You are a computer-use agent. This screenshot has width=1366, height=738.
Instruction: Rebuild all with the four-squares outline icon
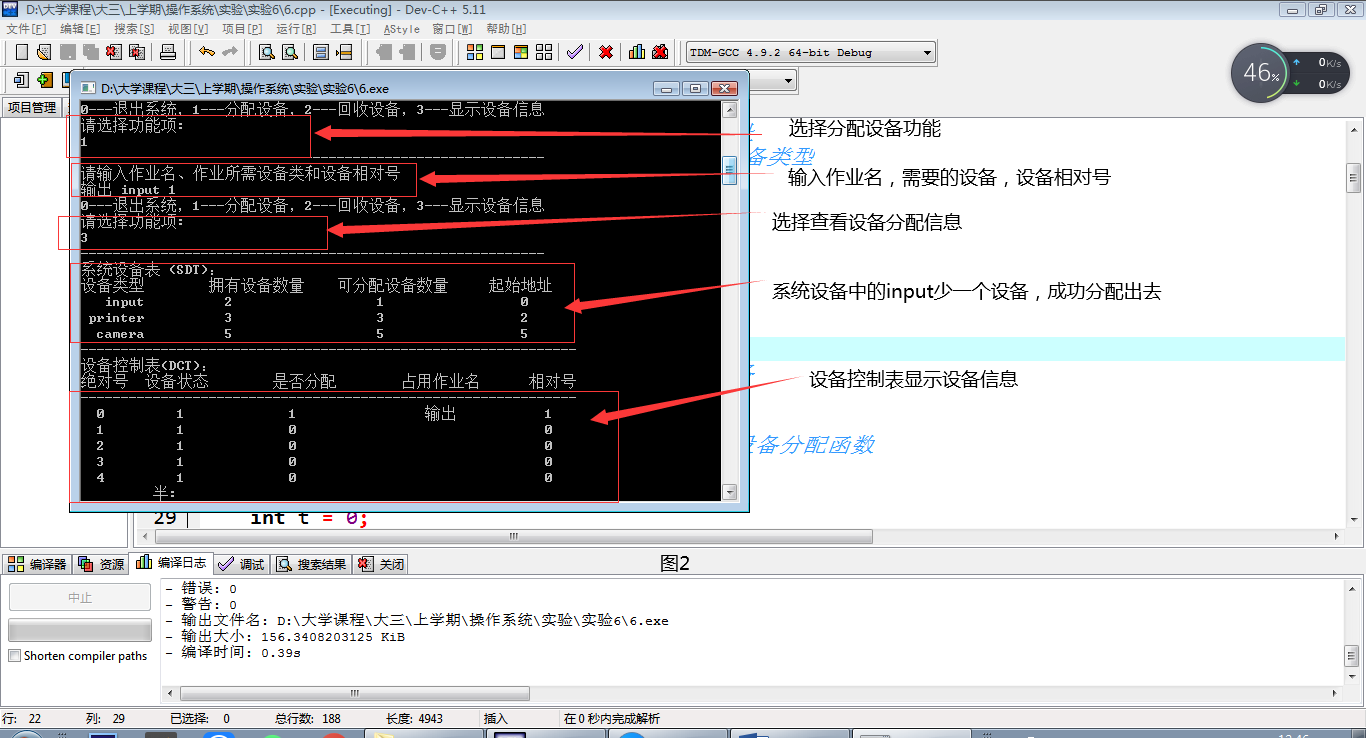(x=544, y=52)
